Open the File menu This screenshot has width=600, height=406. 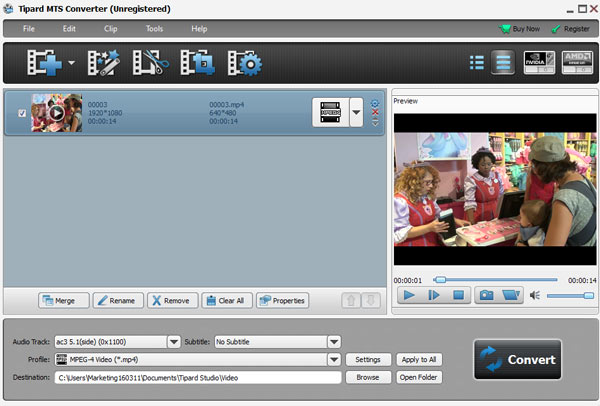[29, 29]
